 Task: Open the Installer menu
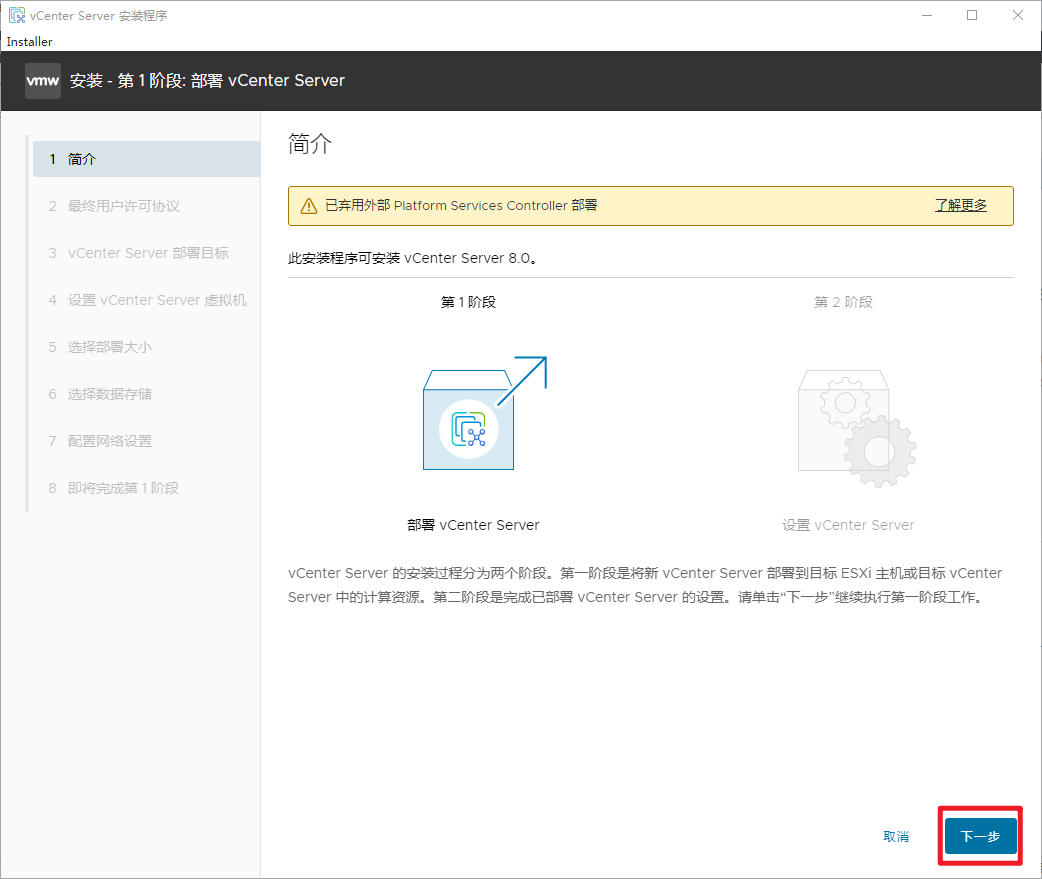click(29, 42)
